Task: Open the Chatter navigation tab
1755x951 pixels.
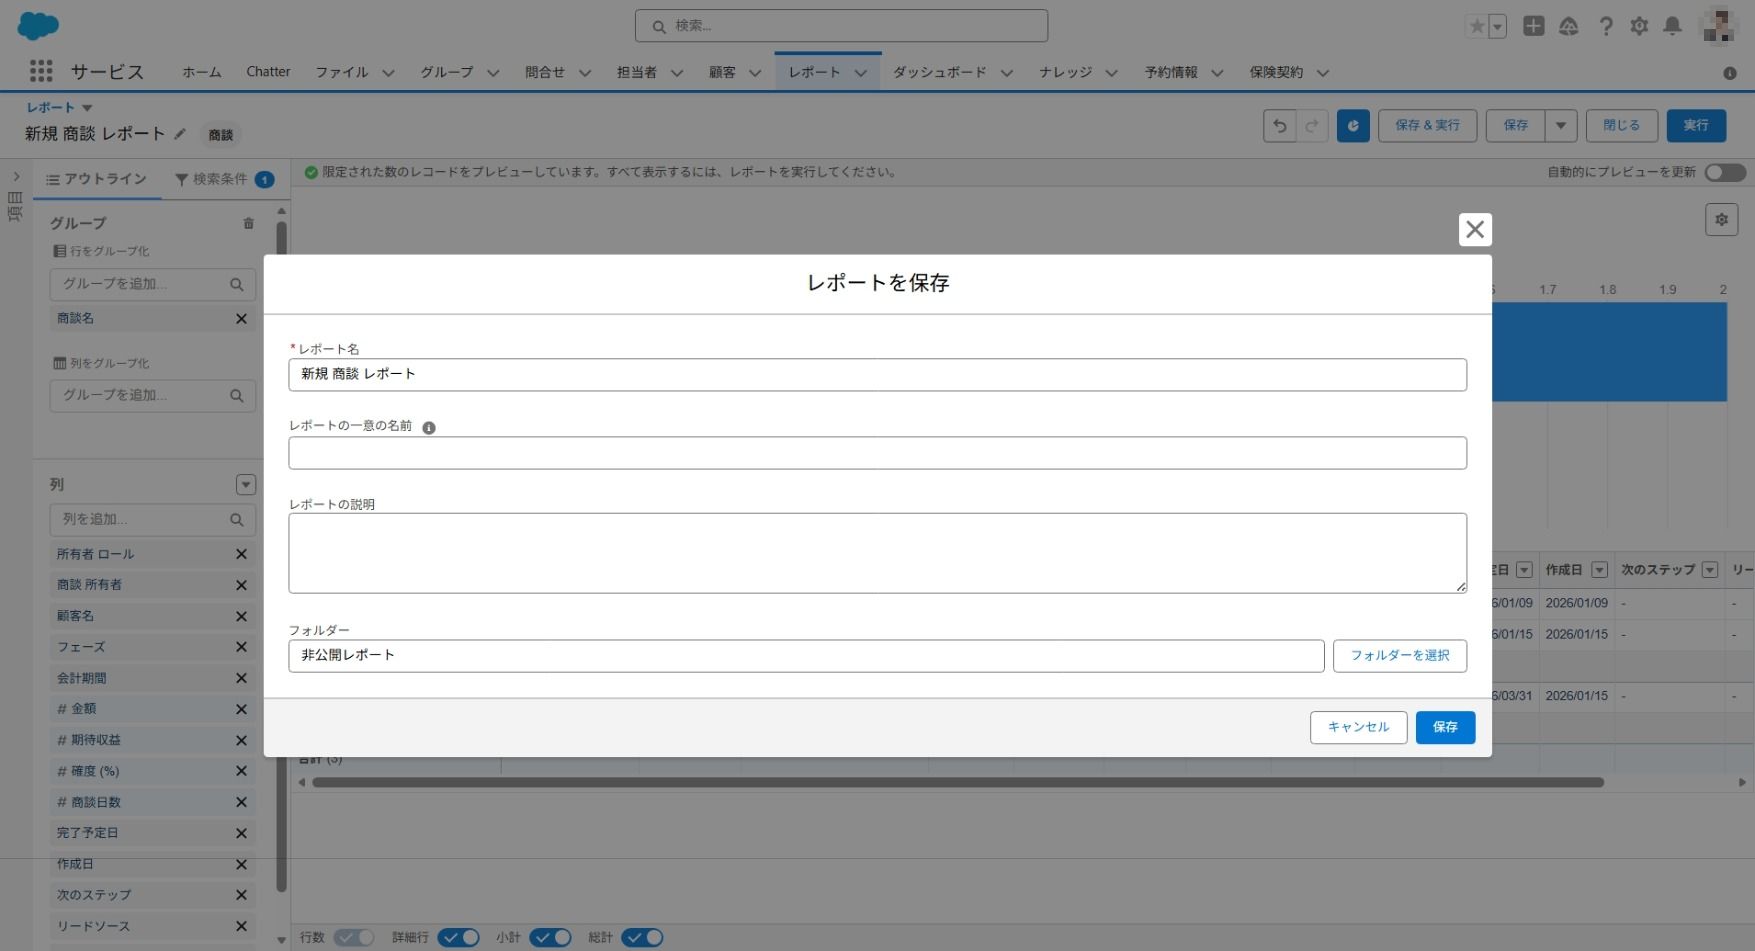Action: (x=268, y=72)
